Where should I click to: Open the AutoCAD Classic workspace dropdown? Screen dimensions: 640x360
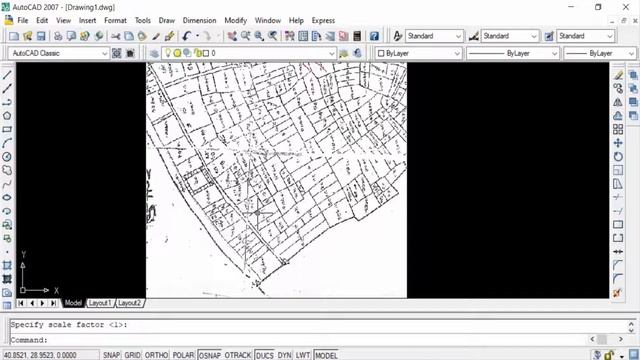[x=59, y=53]
